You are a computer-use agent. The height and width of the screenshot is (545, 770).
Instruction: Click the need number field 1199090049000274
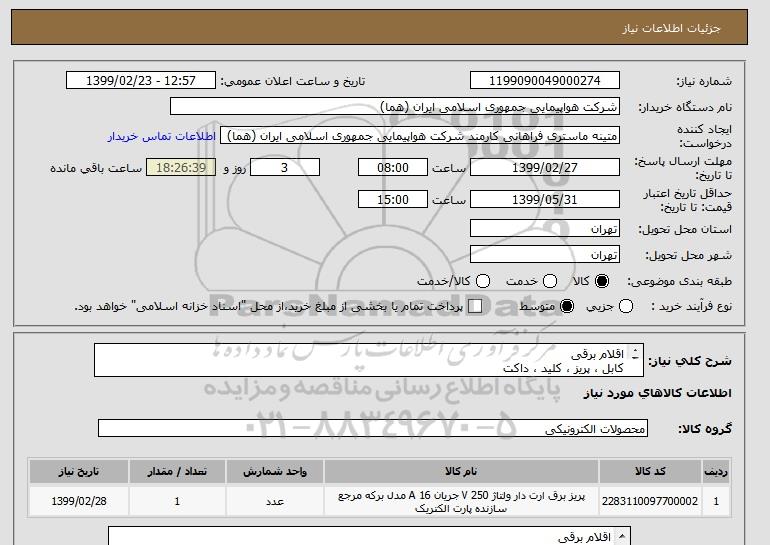[545, 81]
